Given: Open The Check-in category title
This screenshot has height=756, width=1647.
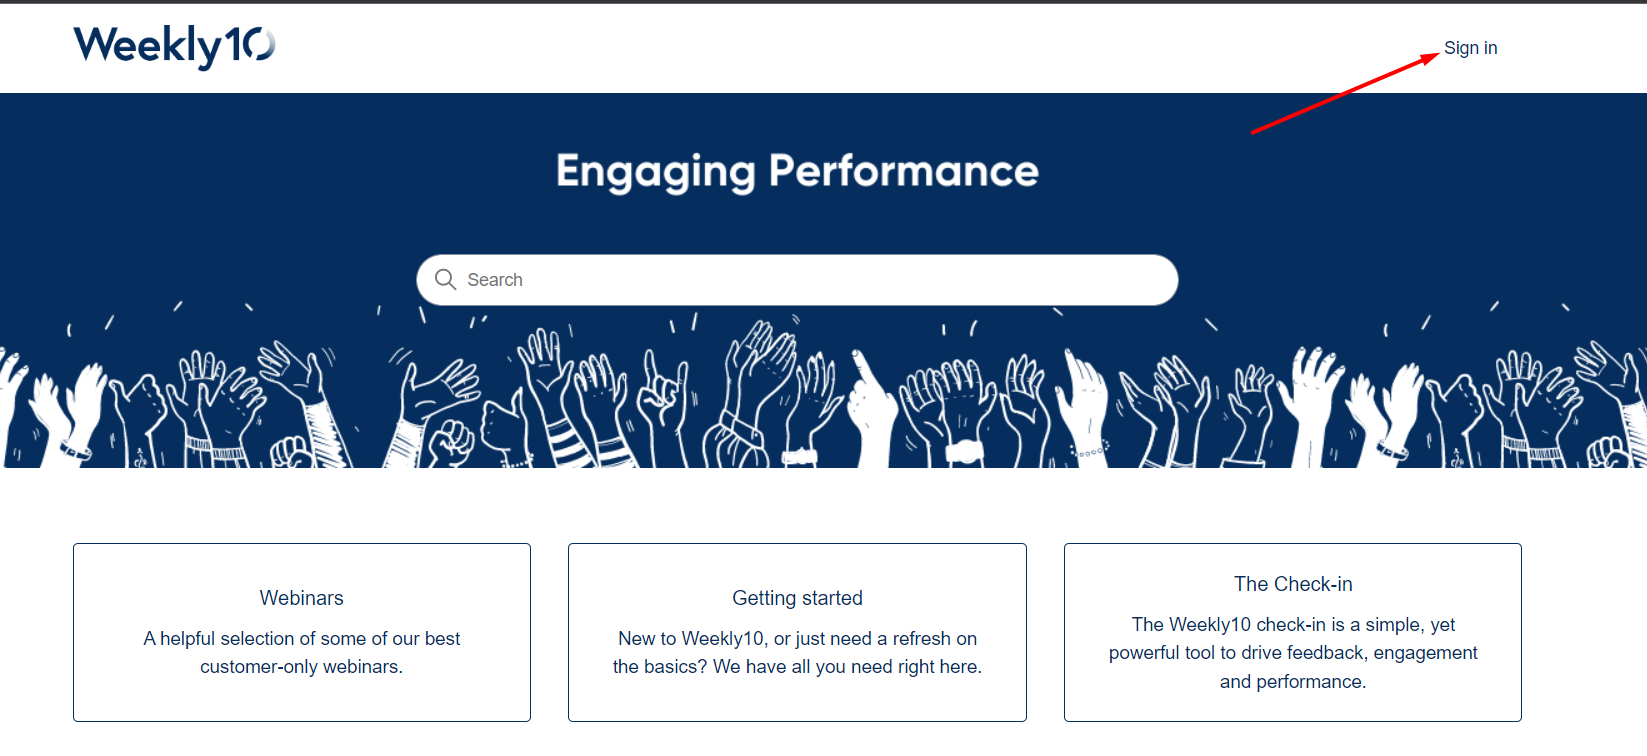Looking at the screenshot, I should coord(1292,584).
